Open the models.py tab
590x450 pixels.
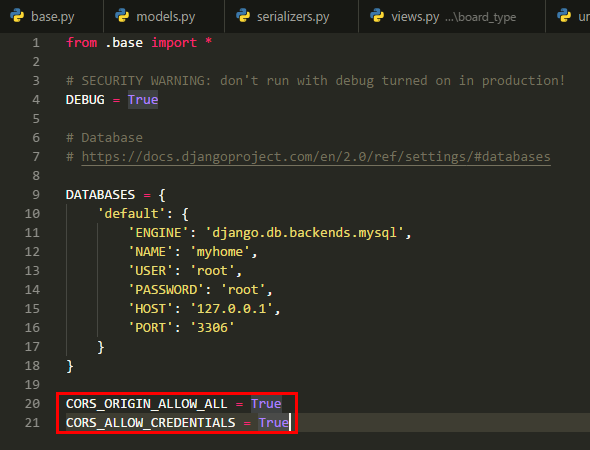pos(164,17)
